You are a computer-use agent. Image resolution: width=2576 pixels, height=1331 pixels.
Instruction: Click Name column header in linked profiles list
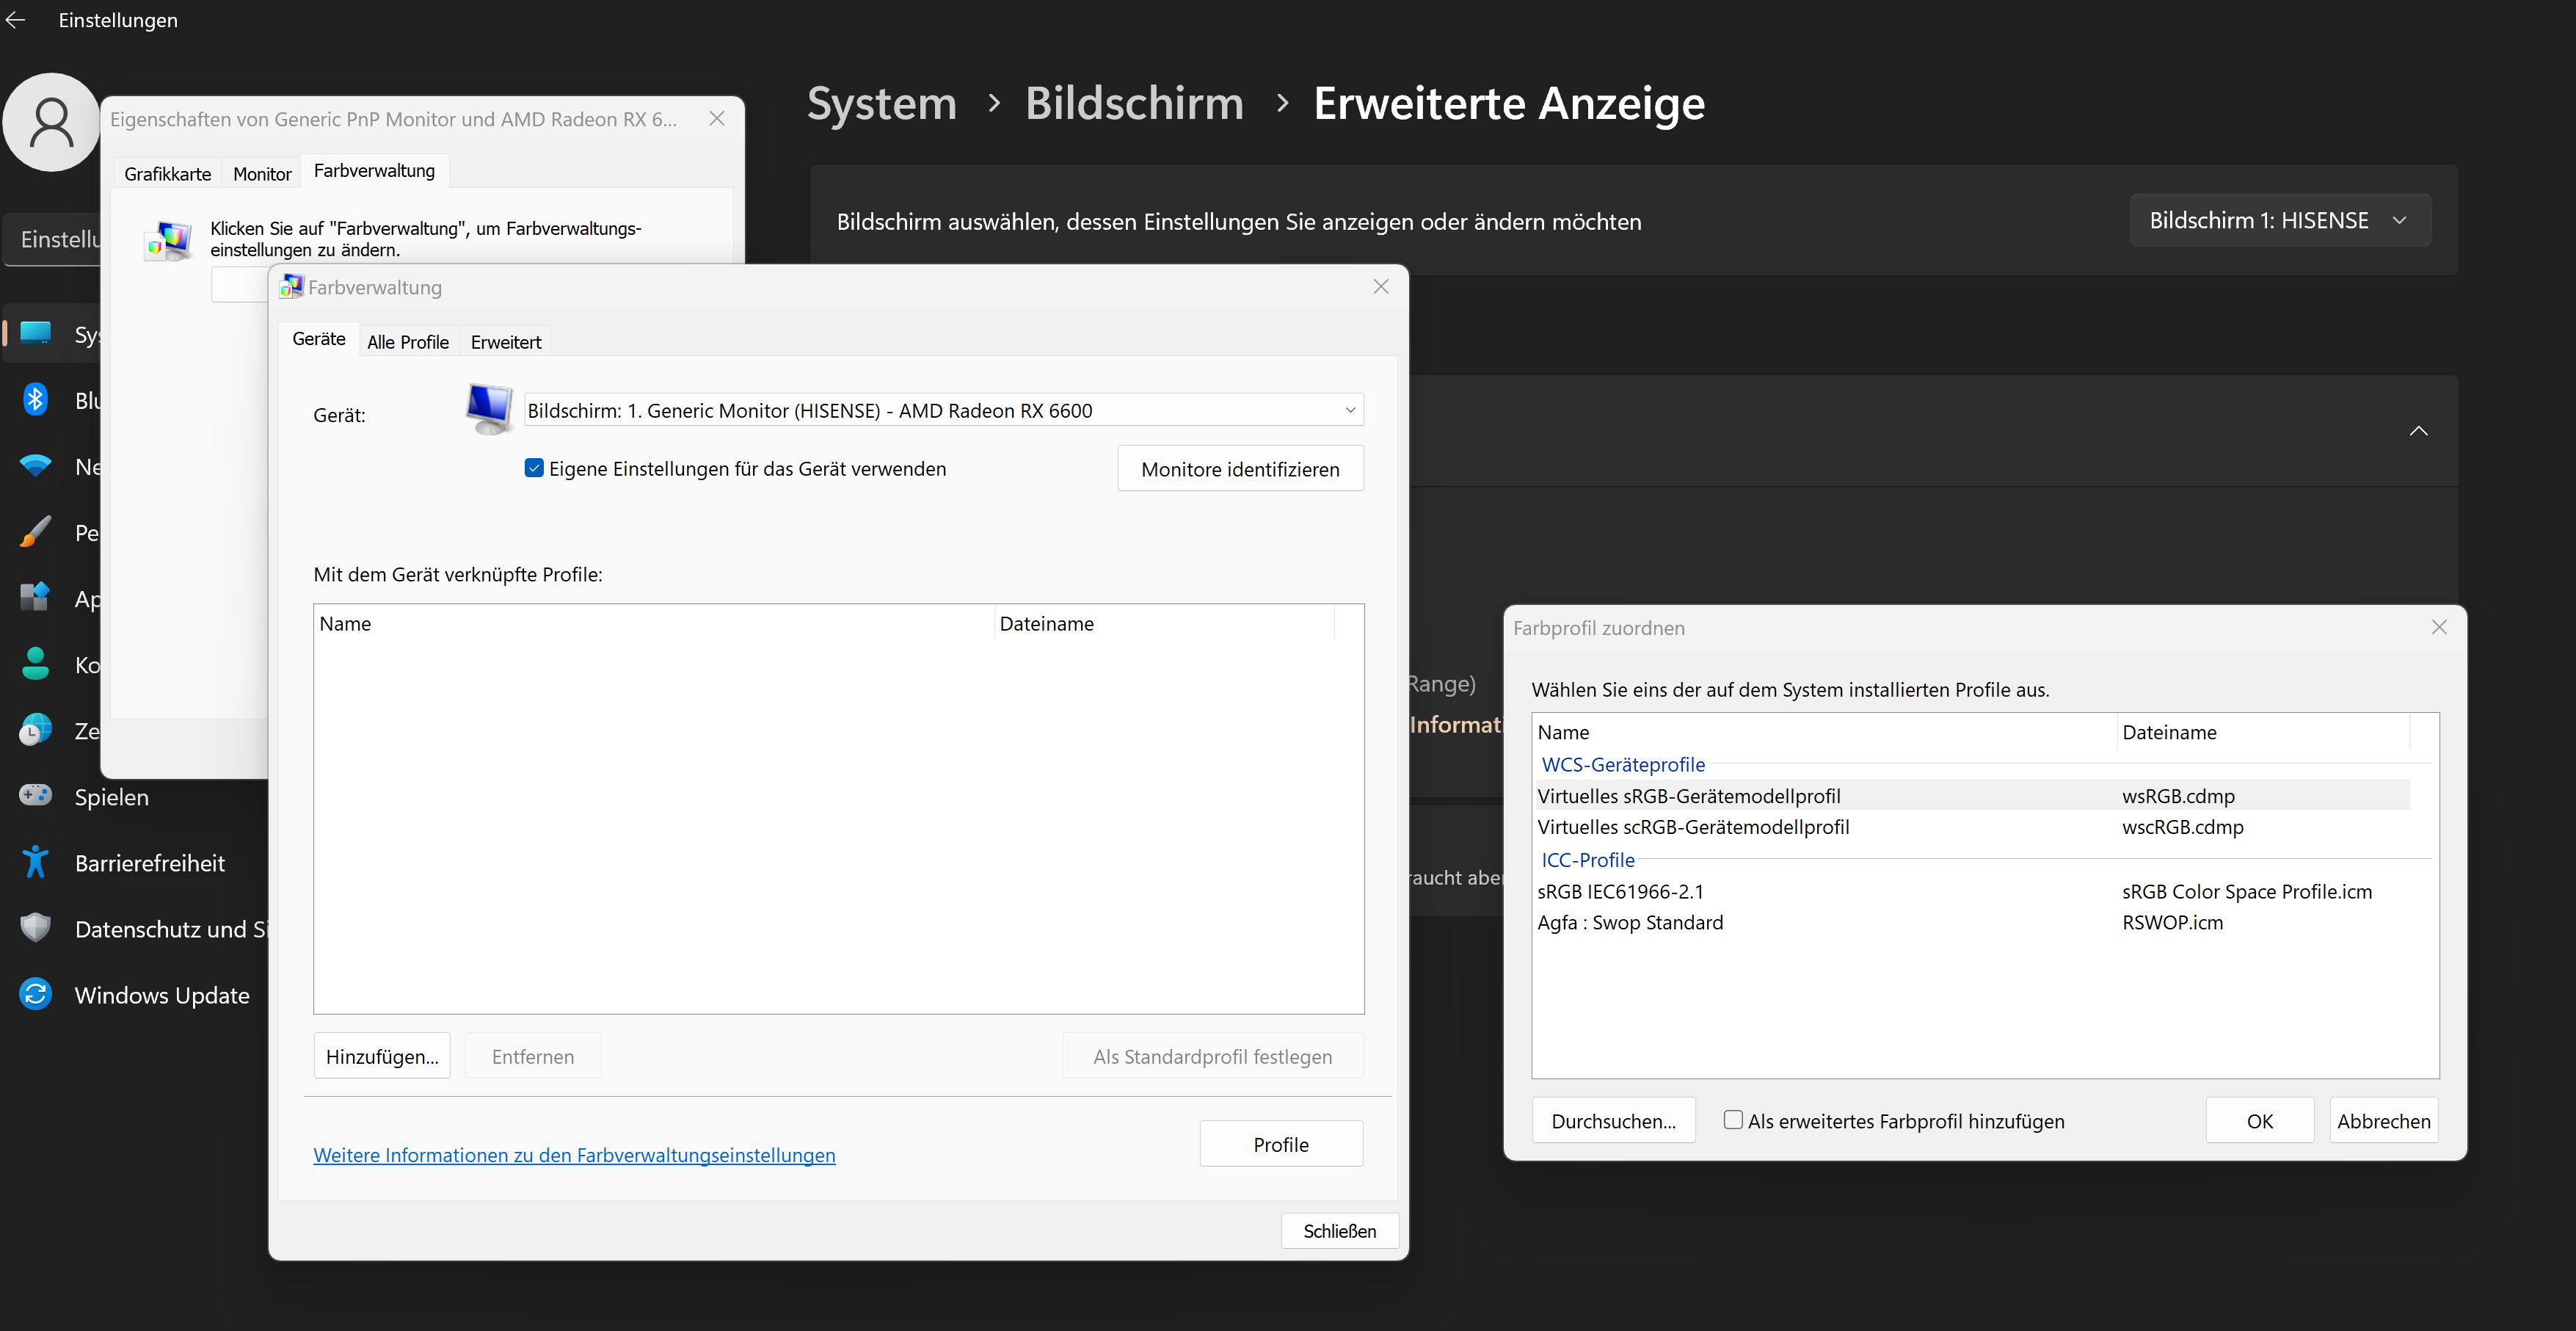point(654,624)
